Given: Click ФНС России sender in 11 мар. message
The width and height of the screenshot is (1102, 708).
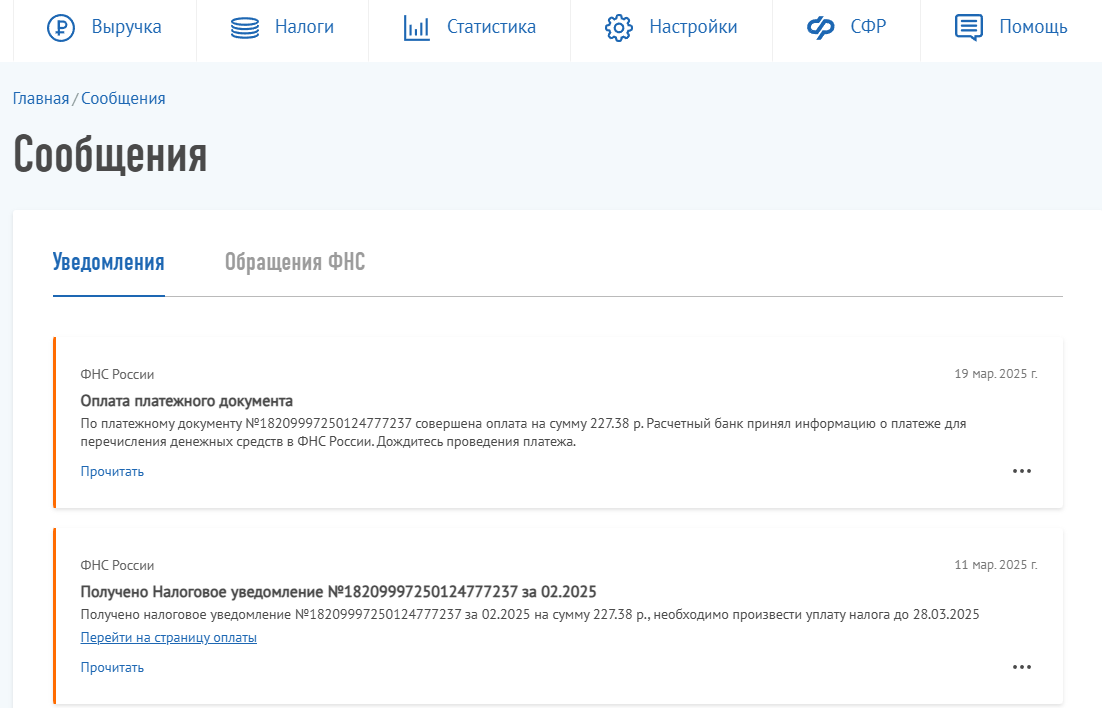Looking at the screenshot, I should click(117, 565).
